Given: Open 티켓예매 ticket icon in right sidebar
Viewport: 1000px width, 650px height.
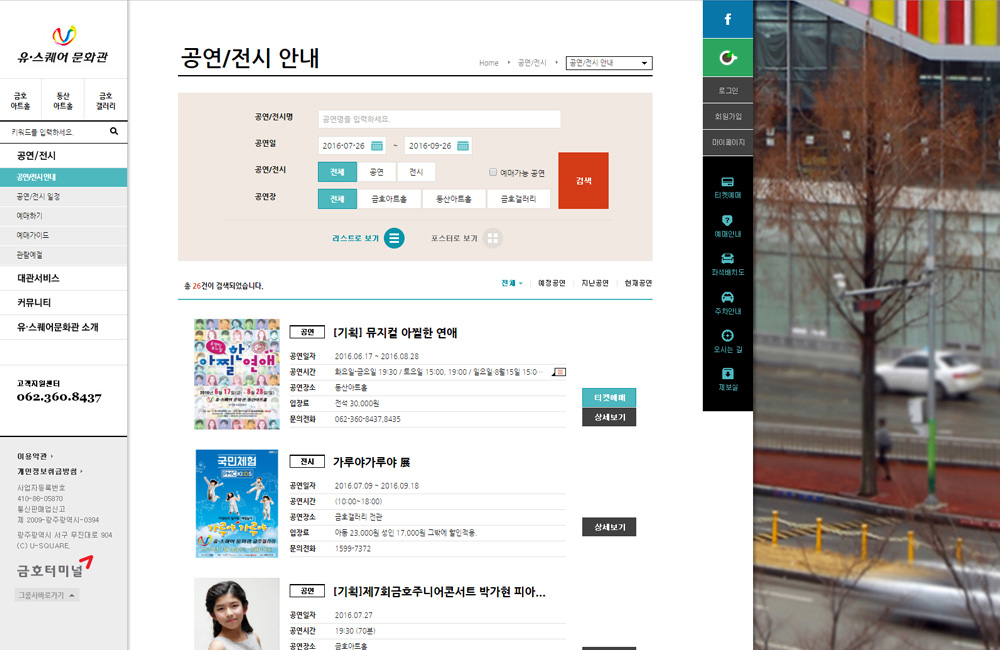Looking at the screenshot, I should (728, 188).
